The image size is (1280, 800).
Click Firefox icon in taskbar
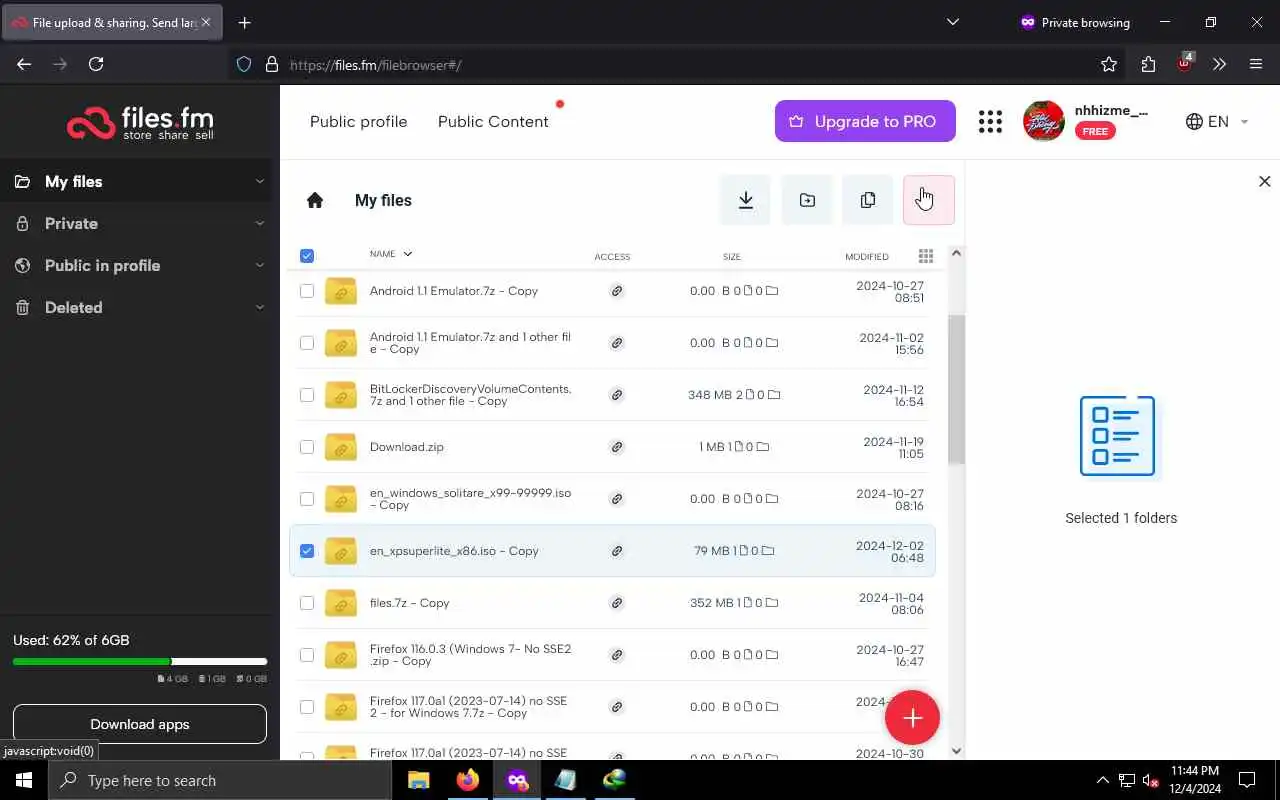click(468, 780)
